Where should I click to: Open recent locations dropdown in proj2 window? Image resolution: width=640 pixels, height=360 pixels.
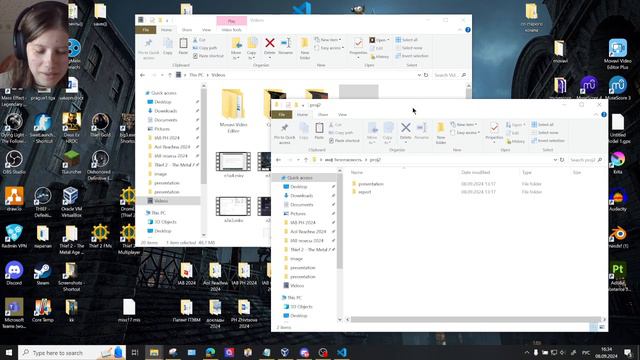(x=298, y=160)
